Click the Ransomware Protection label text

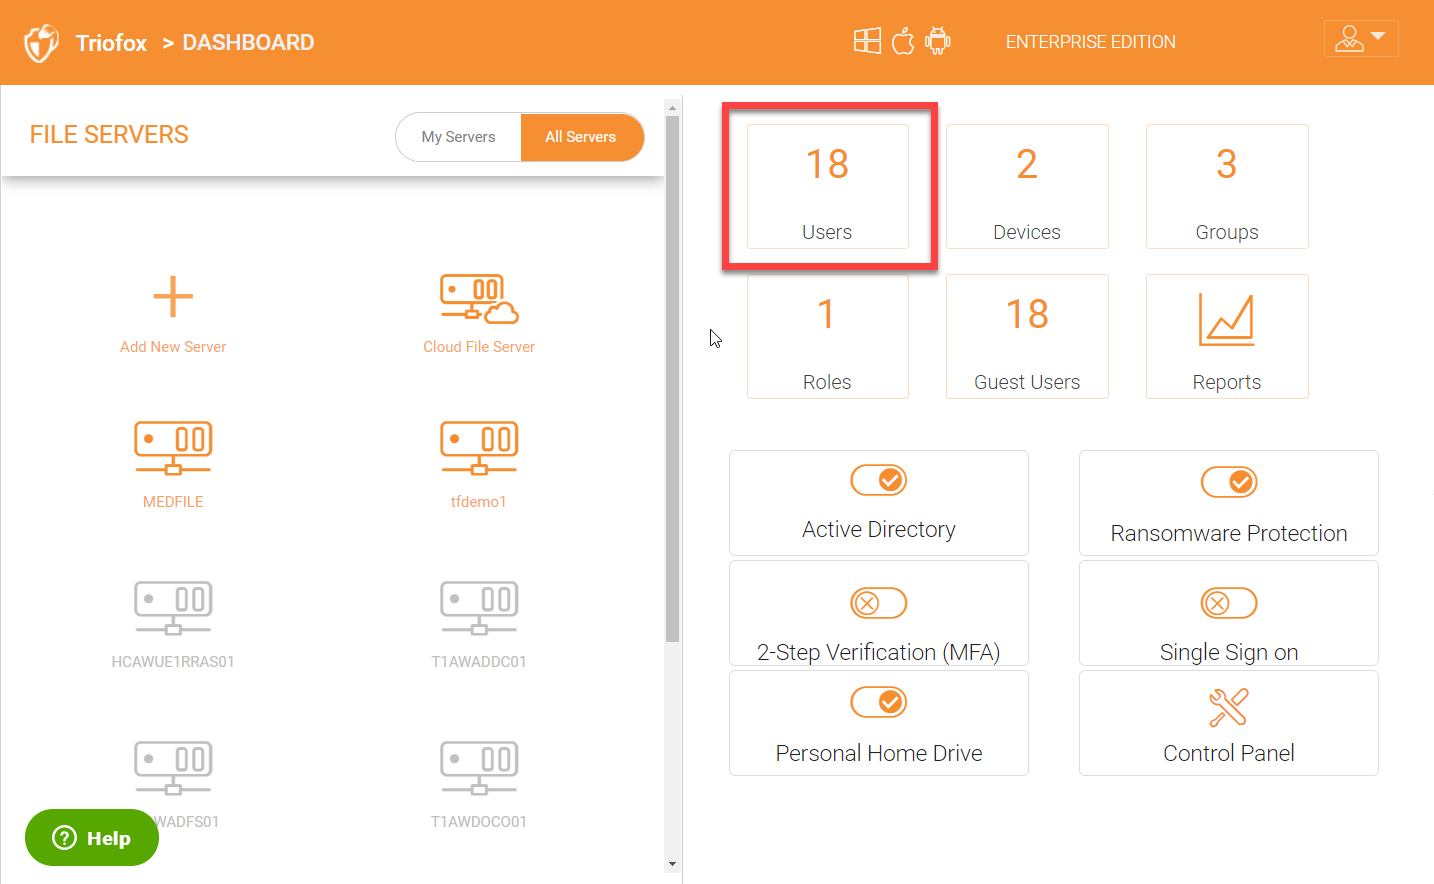pos(1229,534)
